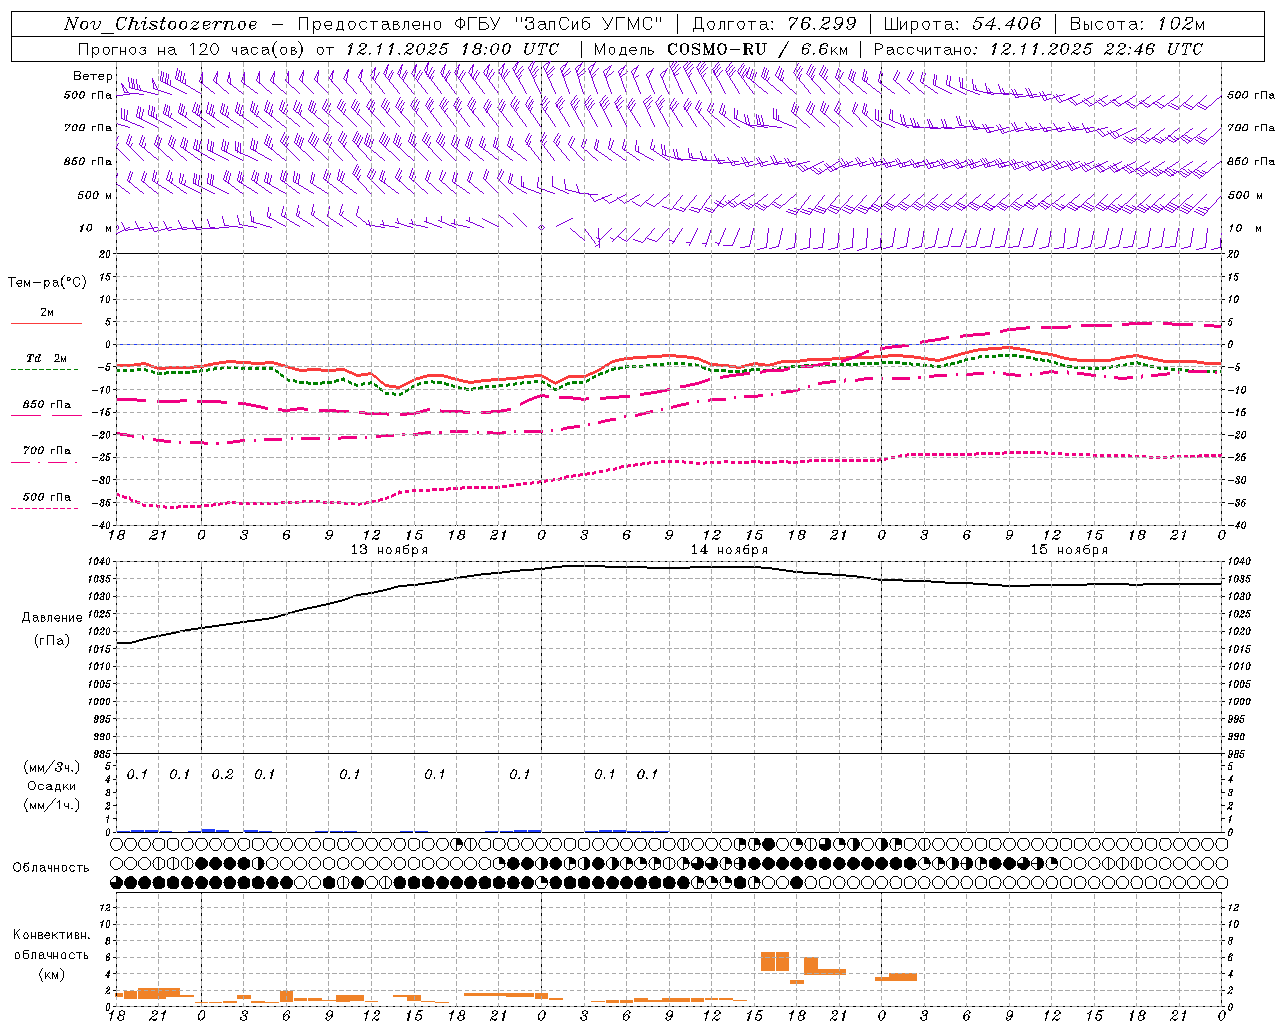Screen dimensions: 1280x1024
Task: Click the 'Предоставлено ФГБУ "ЗапСиб УГМС"' text
Action: (481, 24)
